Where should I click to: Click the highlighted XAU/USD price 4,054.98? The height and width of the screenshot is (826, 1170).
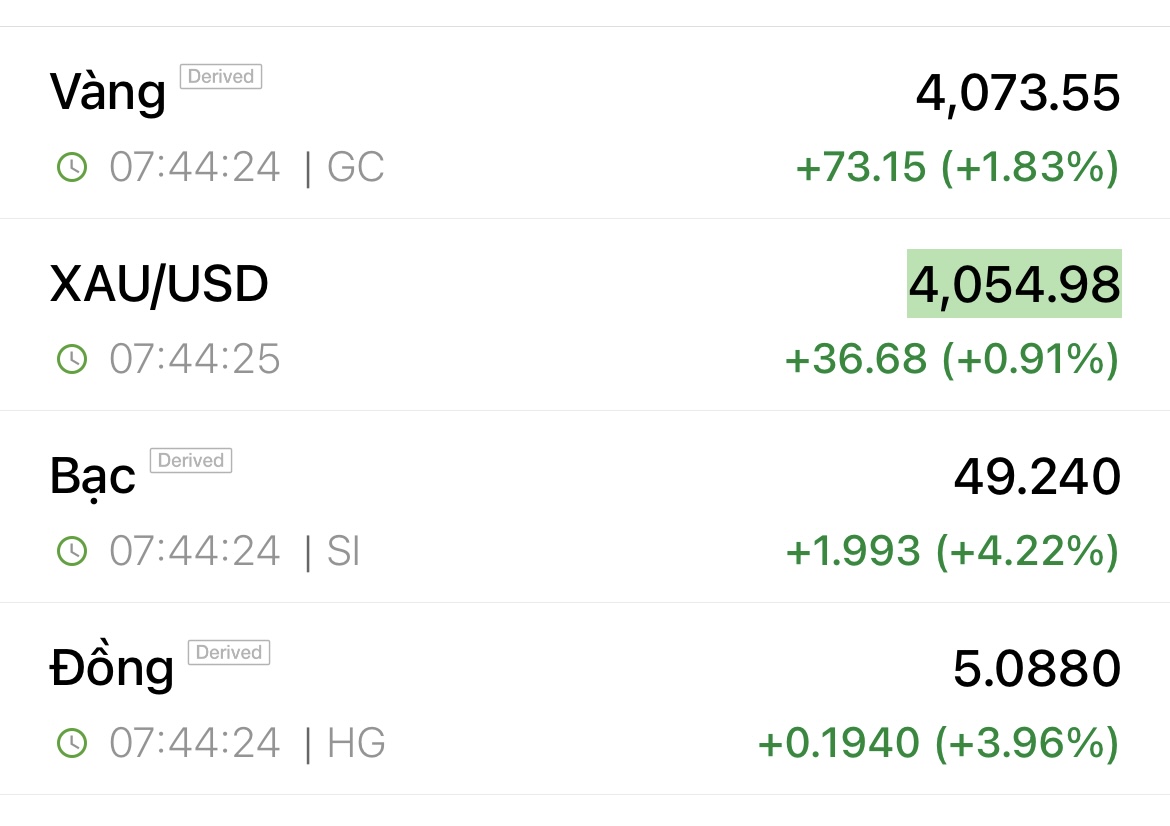pos(1014,285)
